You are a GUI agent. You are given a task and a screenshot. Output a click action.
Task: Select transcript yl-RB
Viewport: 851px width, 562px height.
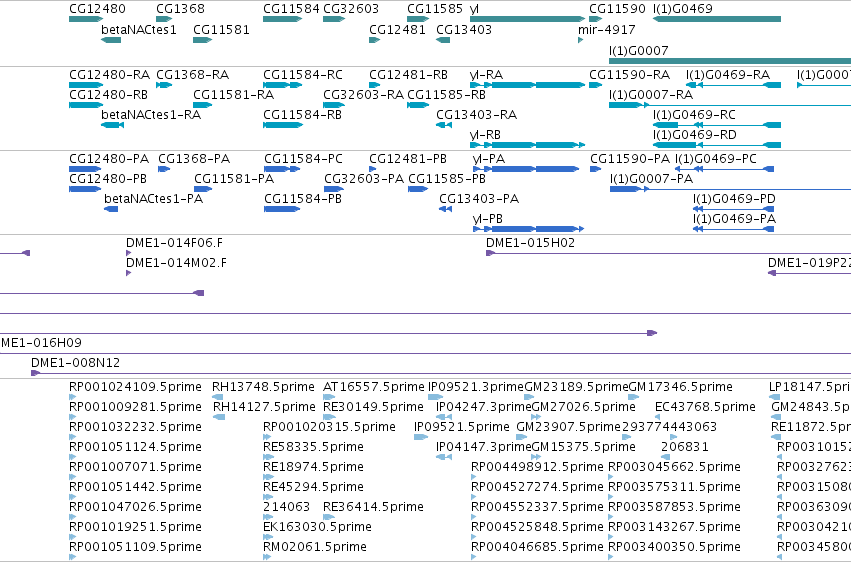coord(485,135)
